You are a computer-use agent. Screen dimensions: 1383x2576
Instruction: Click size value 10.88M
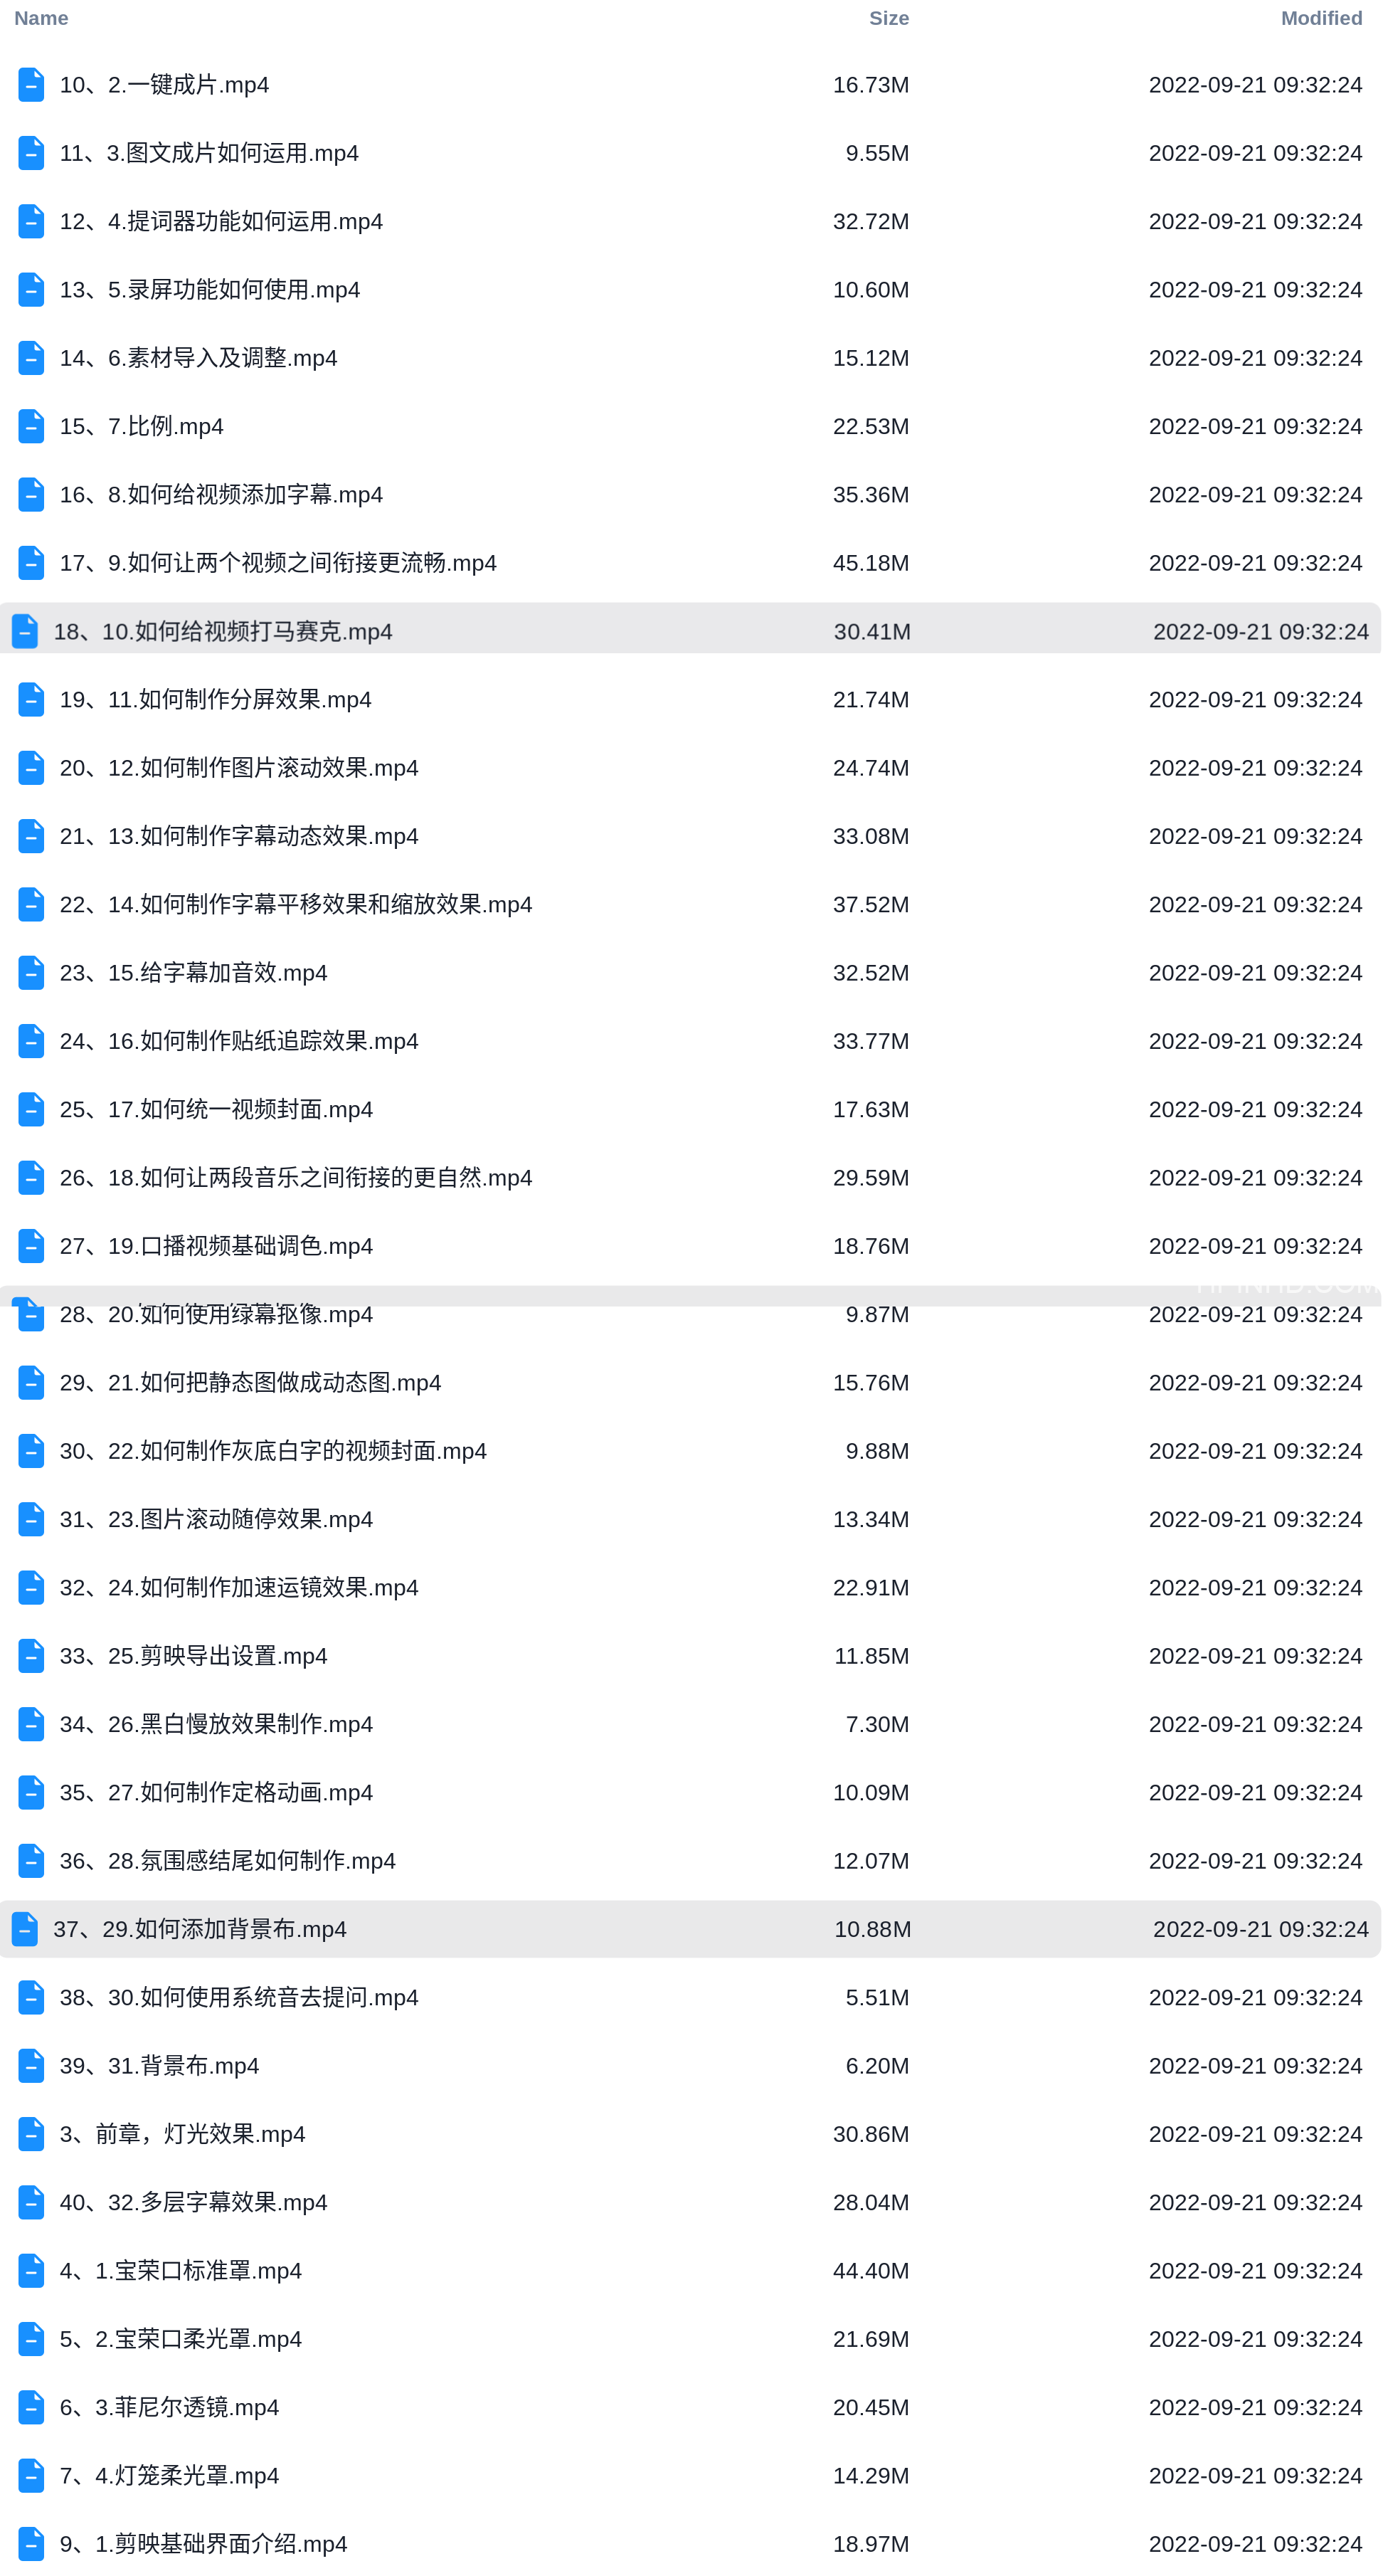click(x=872, y=1929)
